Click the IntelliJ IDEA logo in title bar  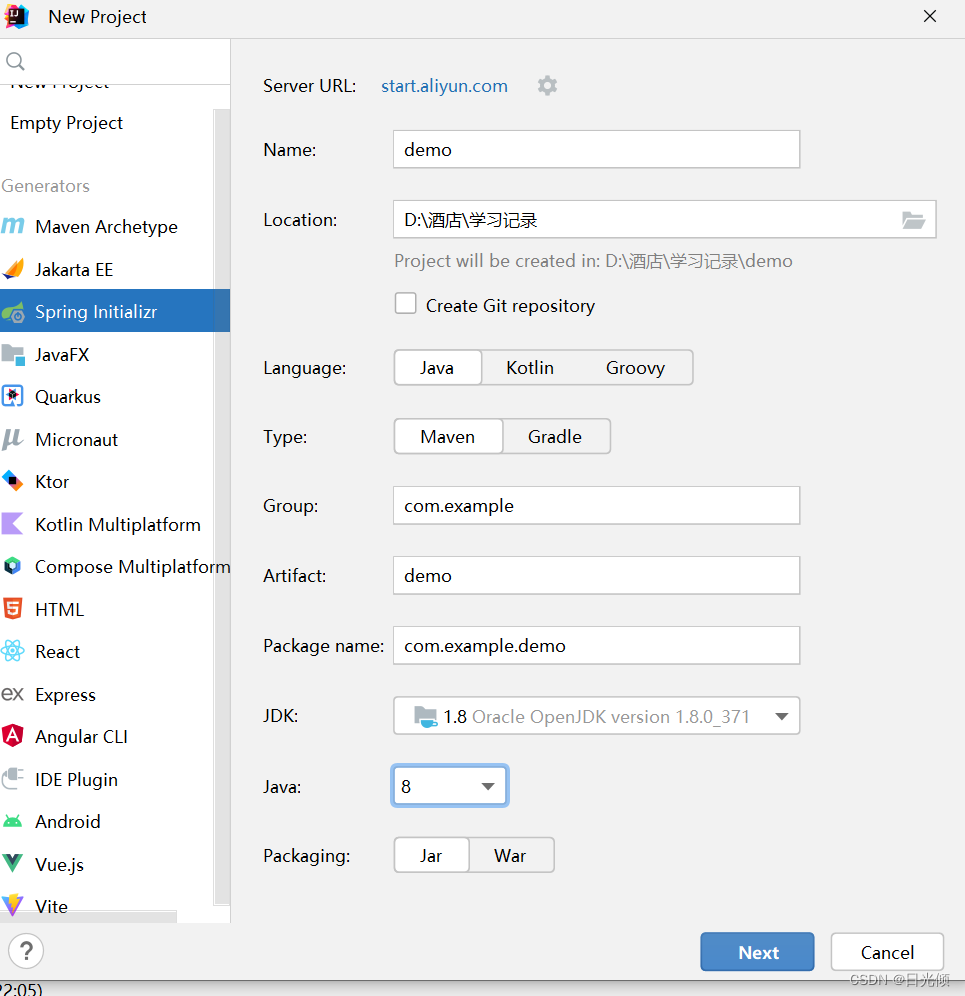(x=17, y=17)
